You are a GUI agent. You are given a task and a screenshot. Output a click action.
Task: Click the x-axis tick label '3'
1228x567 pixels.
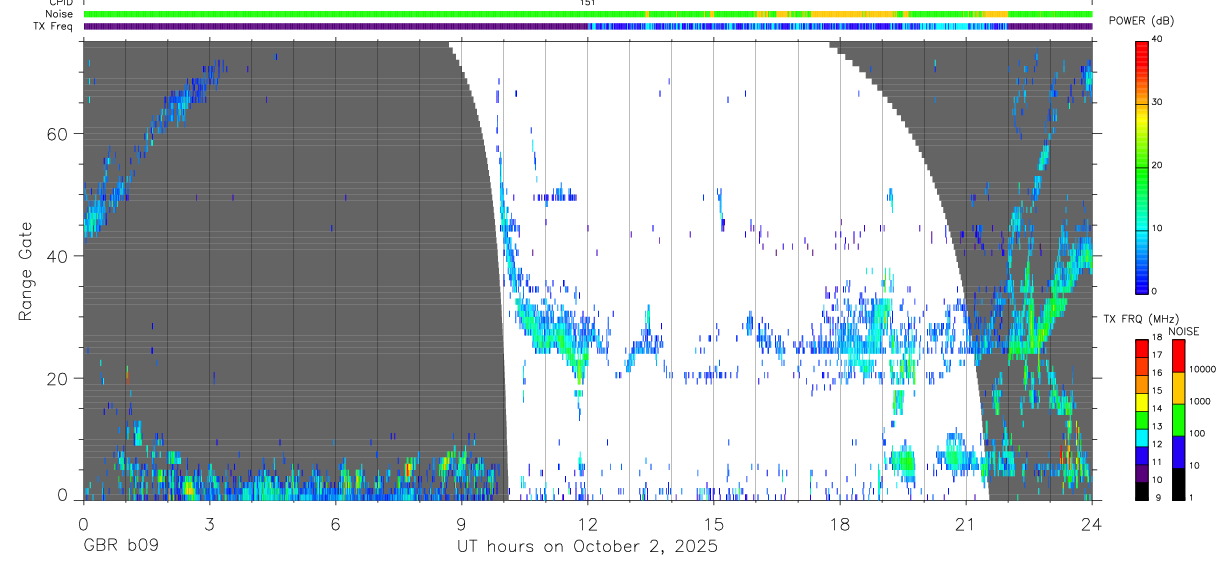[209, 523]
